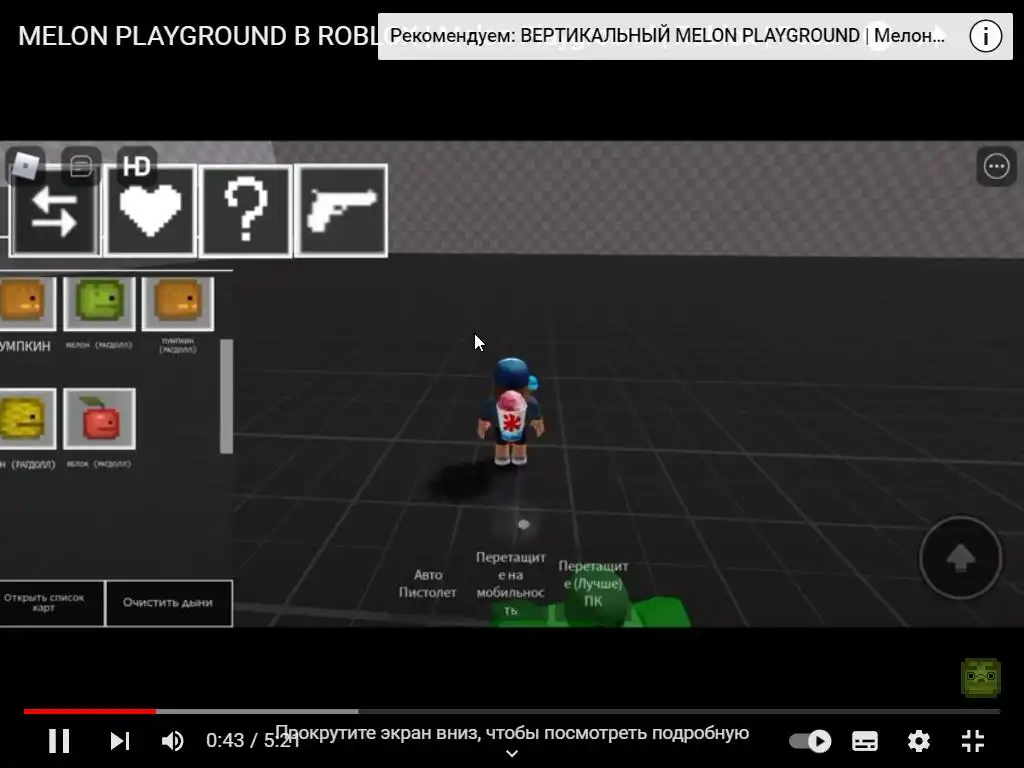
Task: Pause the video playback
Action: click(59, 741)
